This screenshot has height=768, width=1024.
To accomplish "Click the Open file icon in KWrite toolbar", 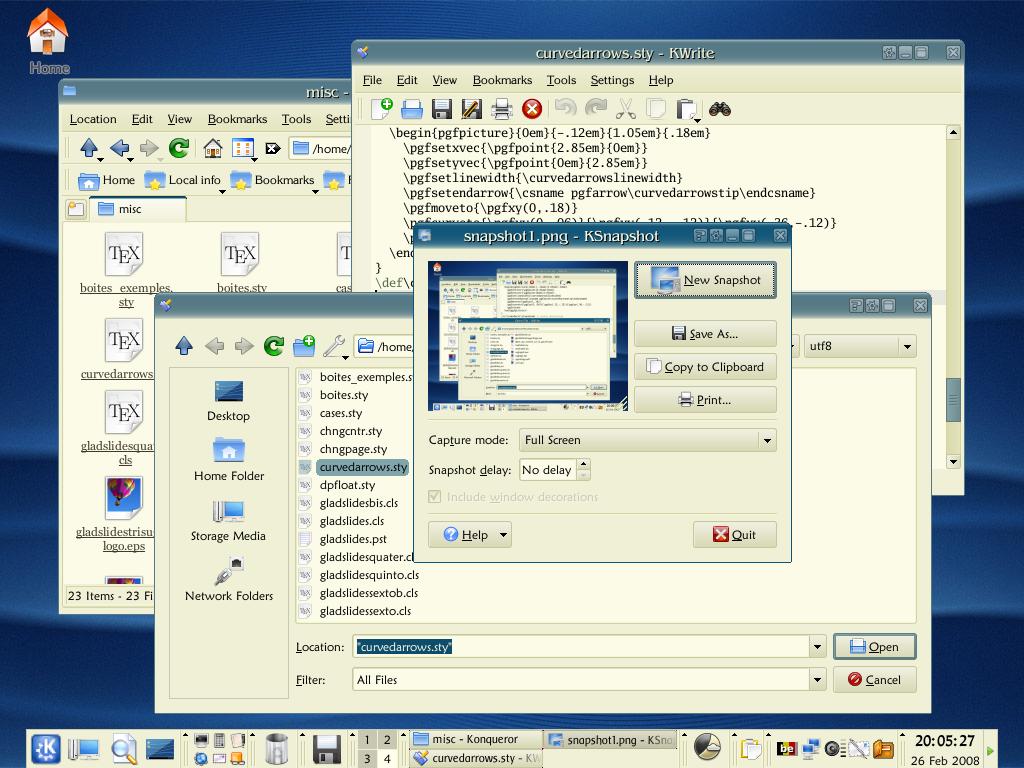I will [411, 109].
